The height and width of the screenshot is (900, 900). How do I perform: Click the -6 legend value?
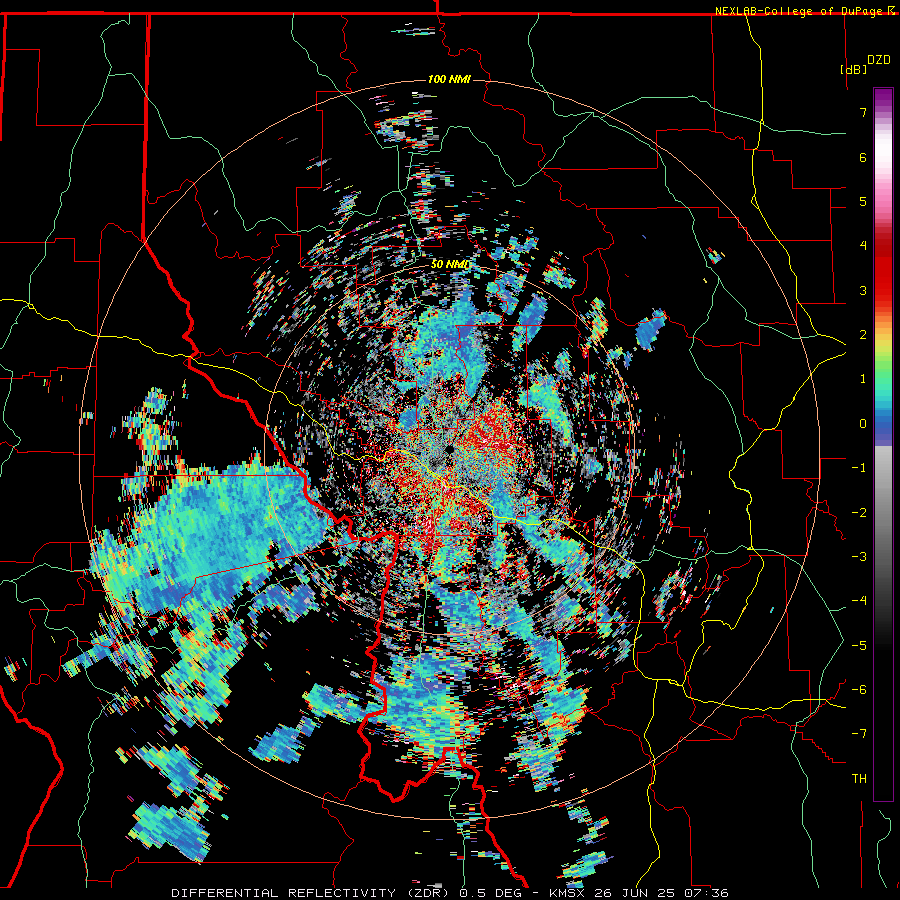[x=859, y=690]
